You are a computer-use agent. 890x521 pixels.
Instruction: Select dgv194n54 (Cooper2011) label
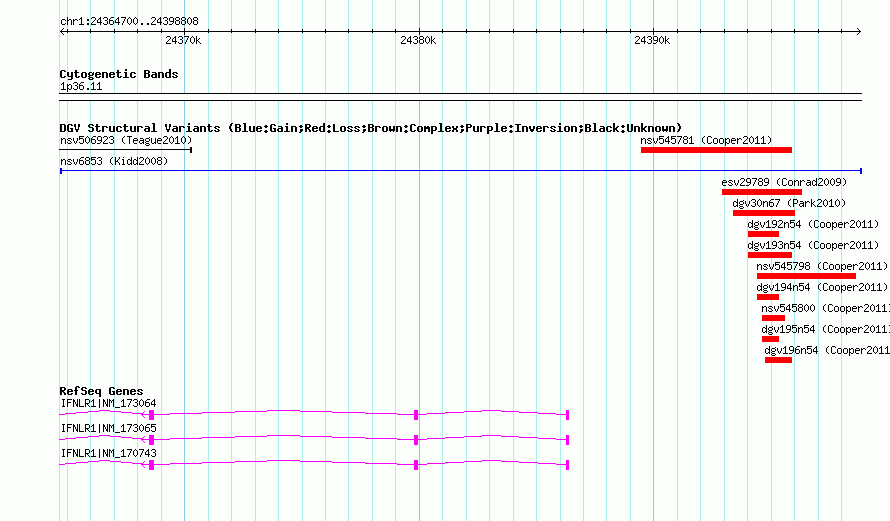tap(822, 287)
